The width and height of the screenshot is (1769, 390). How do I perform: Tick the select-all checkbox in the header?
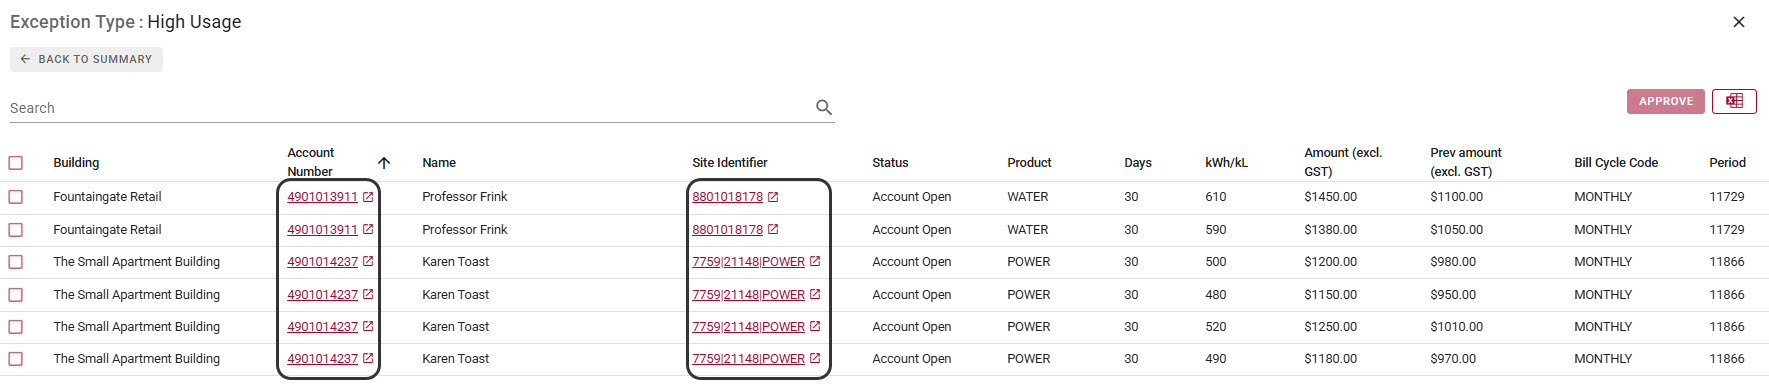pos(16,163)
